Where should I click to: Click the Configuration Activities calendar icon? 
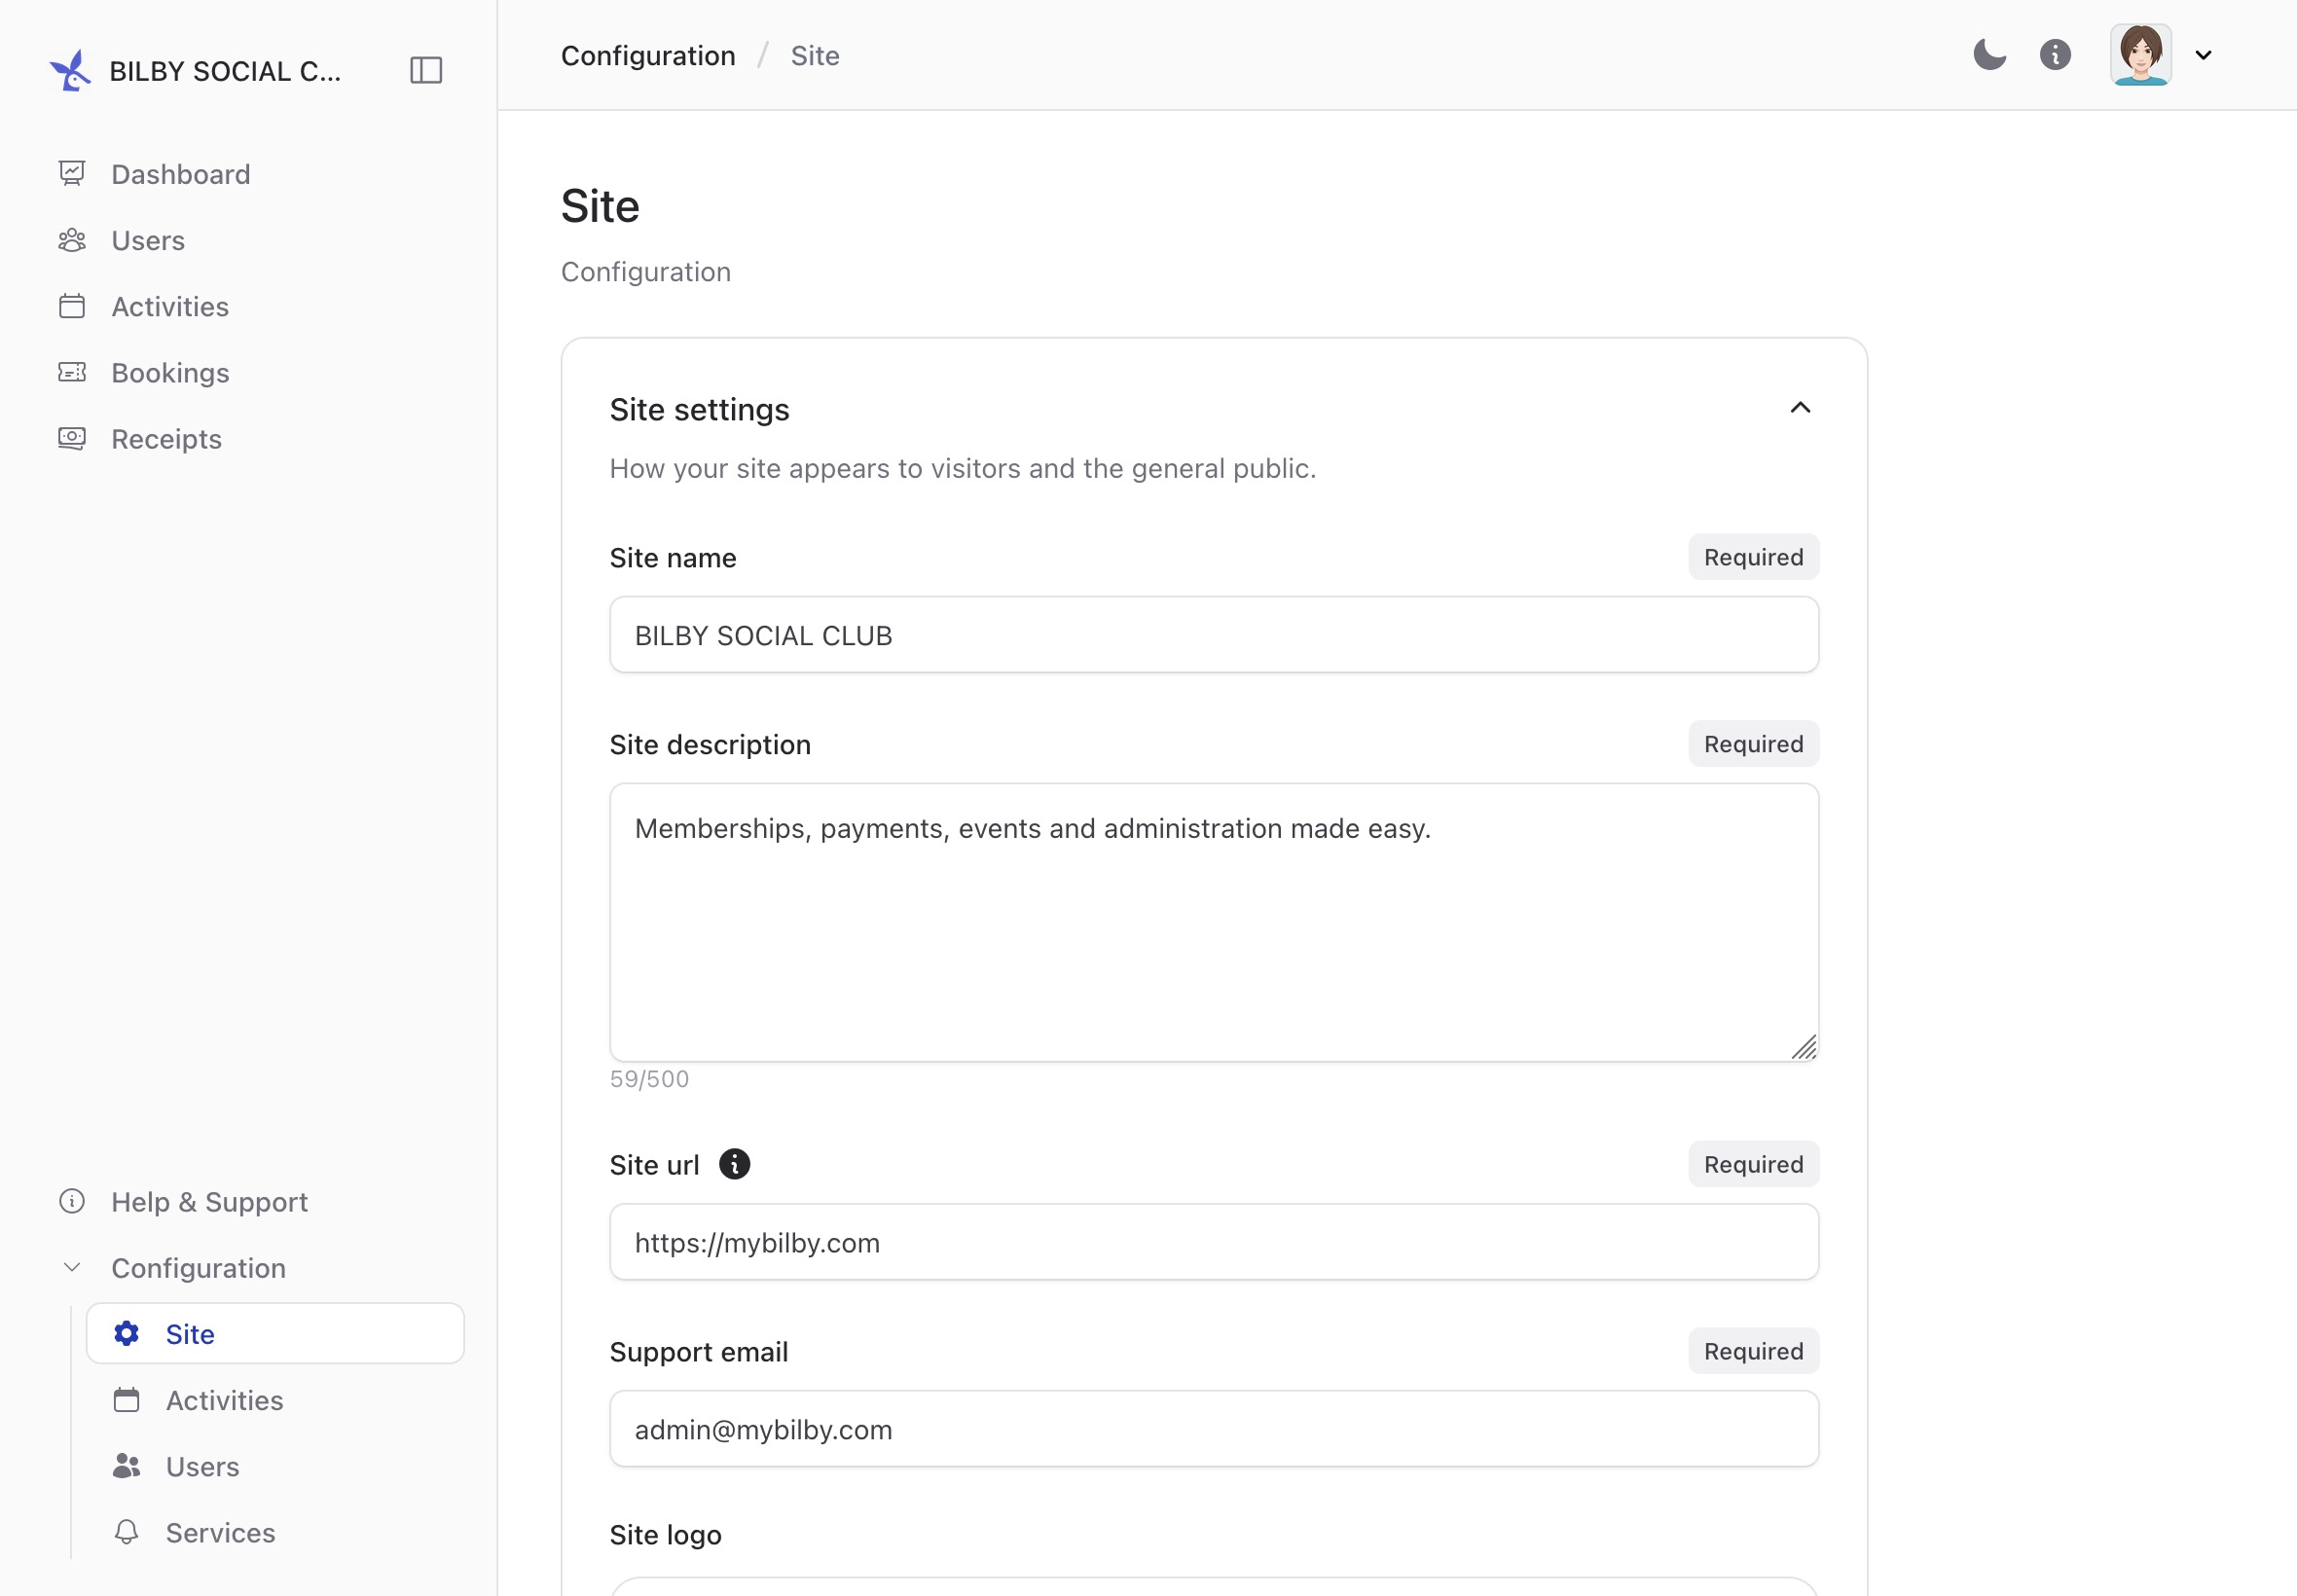click(127, 1400)
